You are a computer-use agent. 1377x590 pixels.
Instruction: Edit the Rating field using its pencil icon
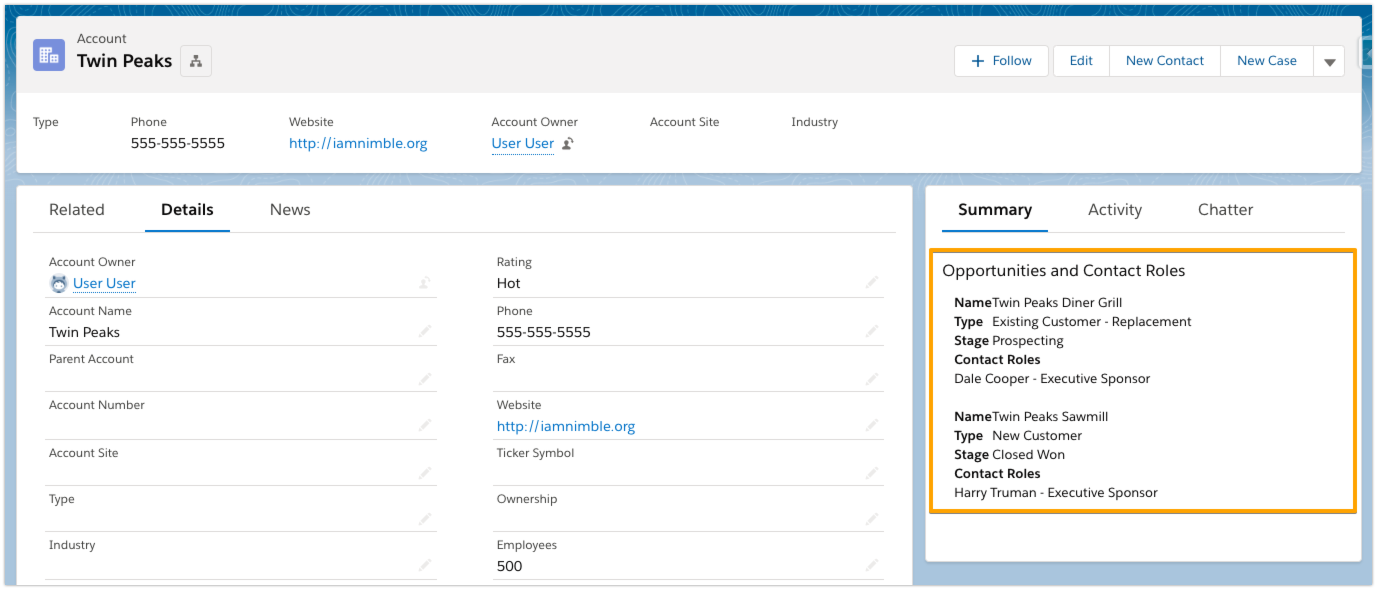point(871,283)
